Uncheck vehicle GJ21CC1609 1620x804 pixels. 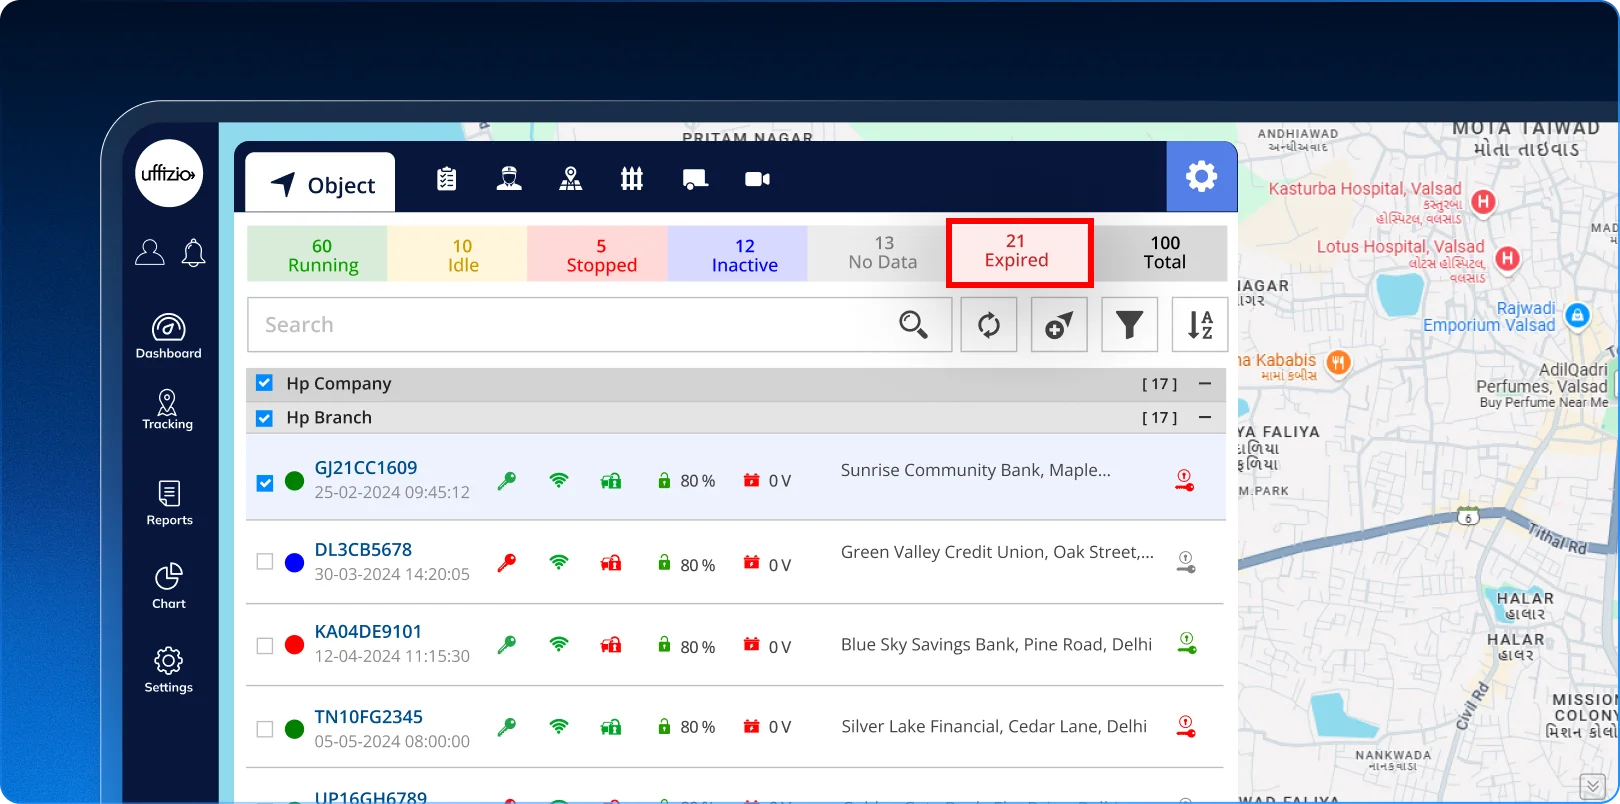click(264, 482)
